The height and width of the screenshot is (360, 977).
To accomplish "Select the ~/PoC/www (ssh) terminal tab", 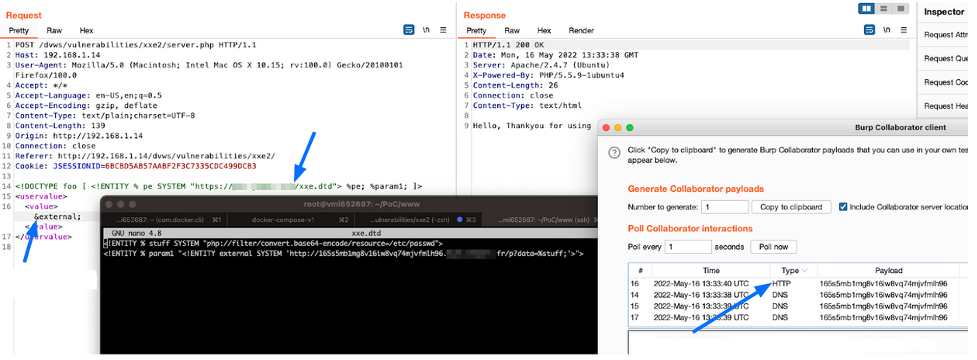I will [x=541, y=220].
